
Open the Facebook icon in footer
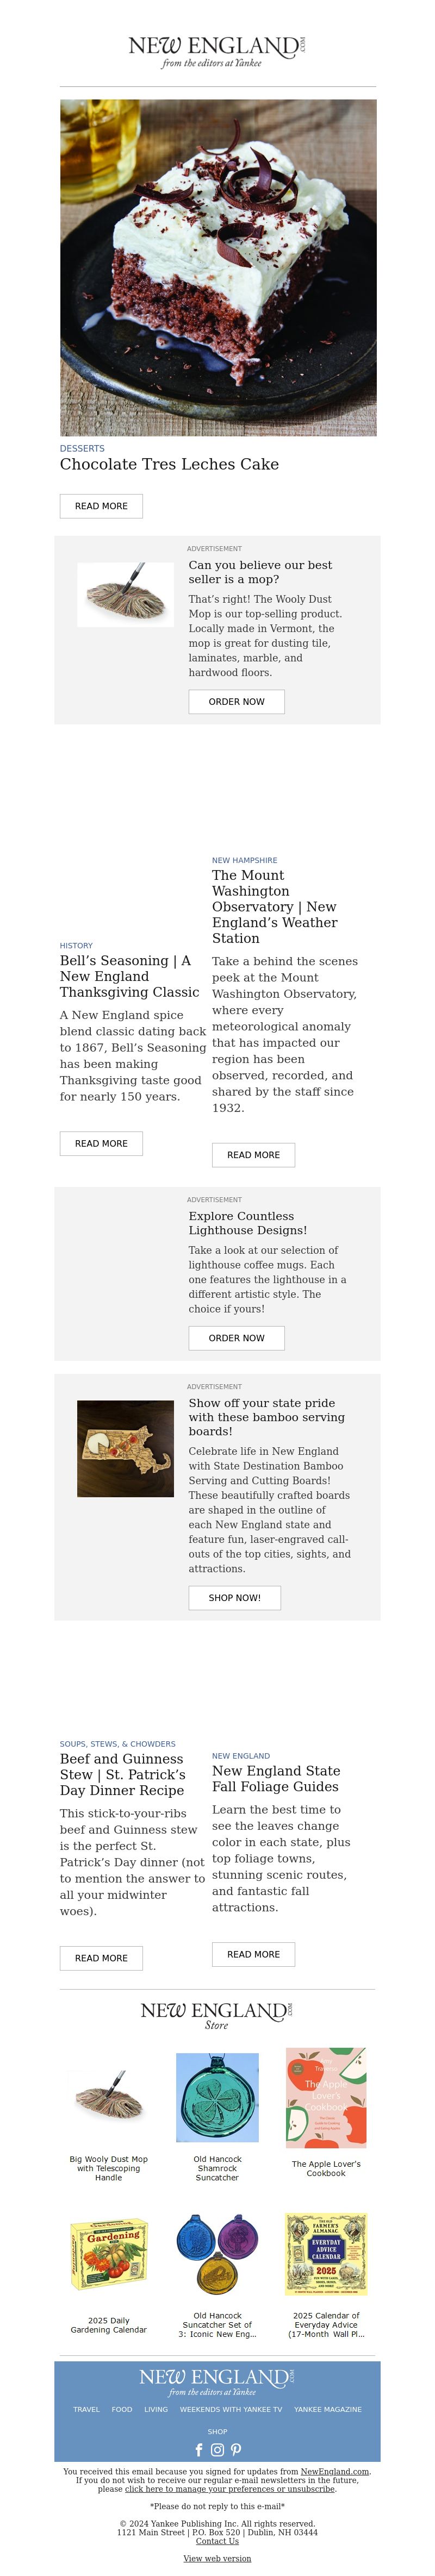click(199, 2449)
